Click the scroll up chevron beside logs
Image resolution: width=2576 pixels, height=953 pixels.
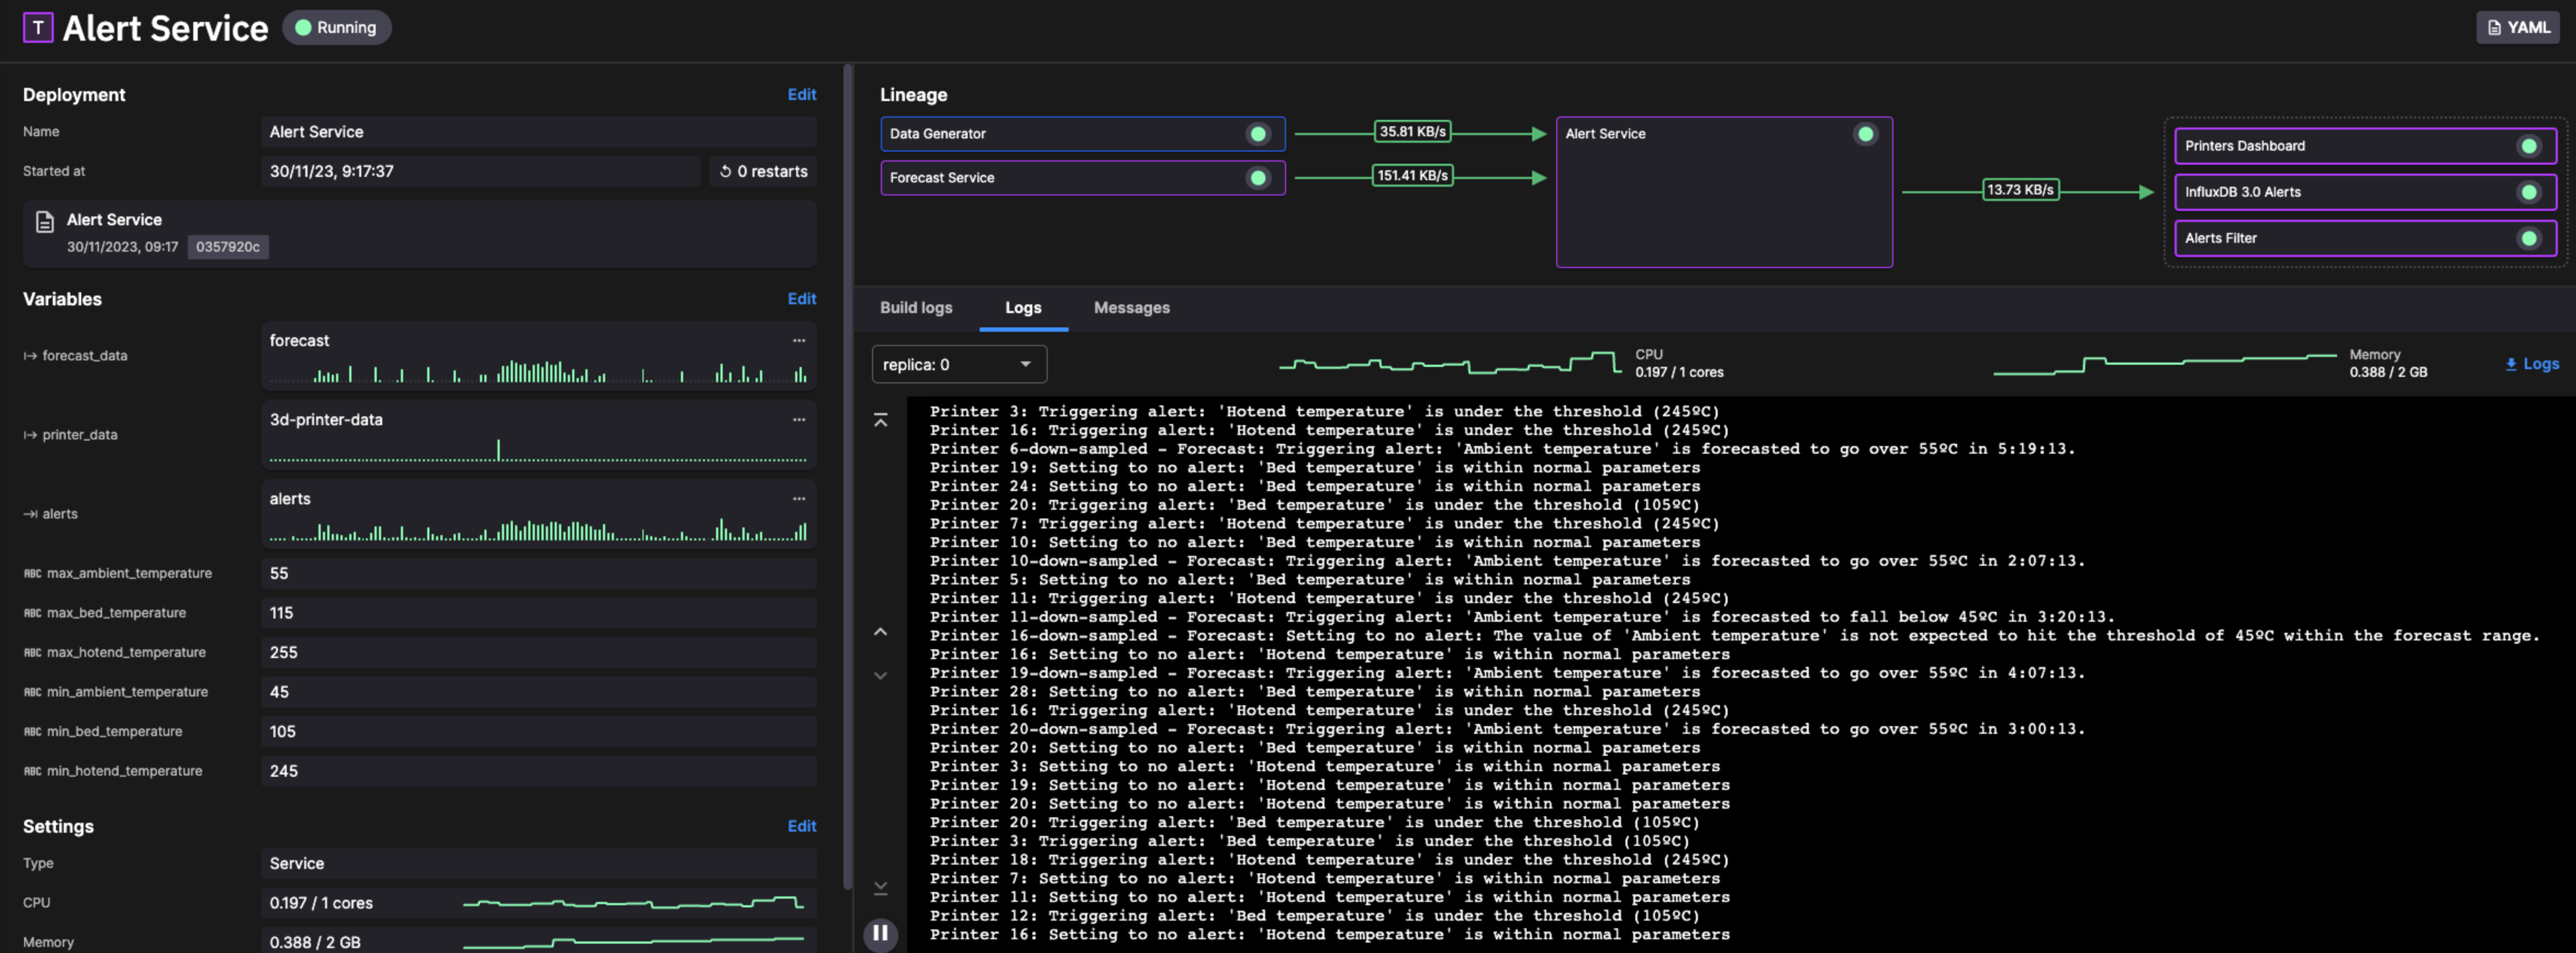point(880,632)
